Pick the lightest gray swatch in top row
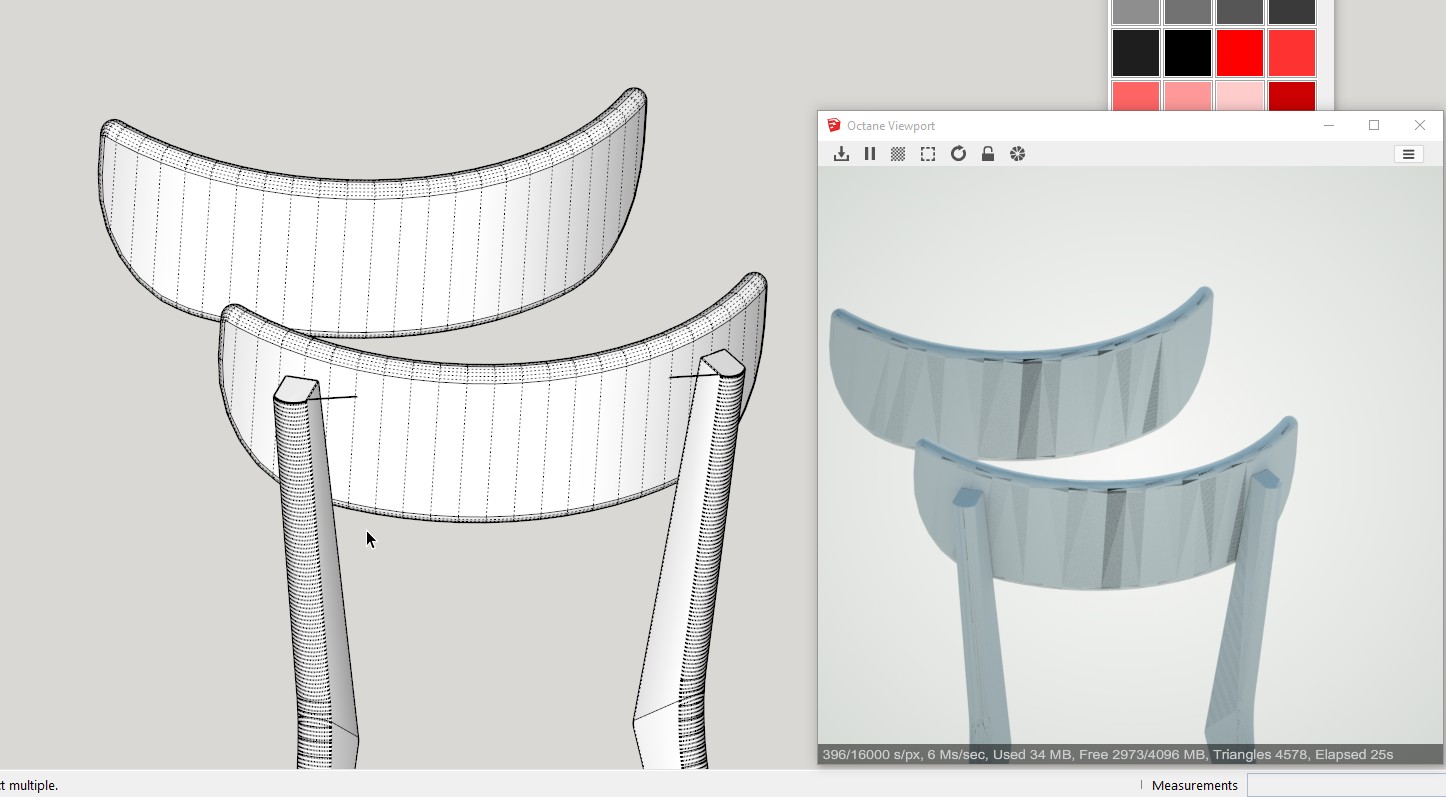Screen dimensions: 1446x797 (x=1136, y=12)
